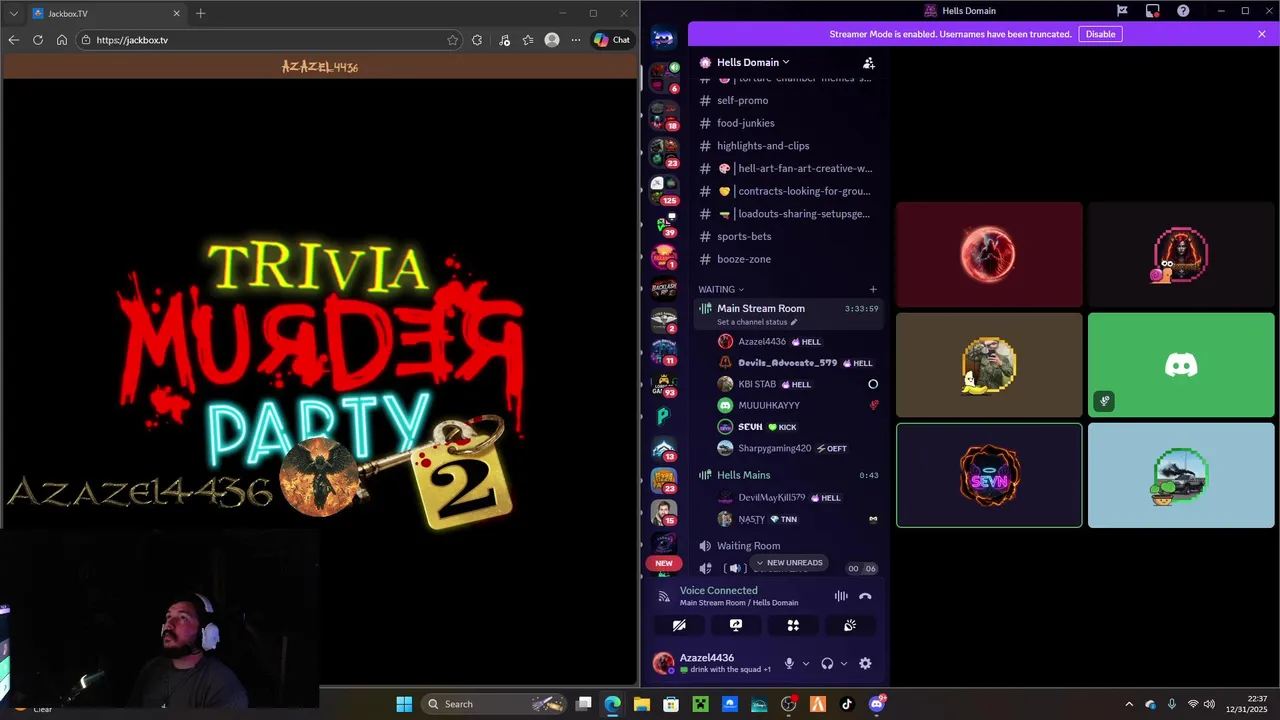Open the tank avatar video tile
The height and width of the screenshot is (720, 1280).
[x=1181, y=475]
